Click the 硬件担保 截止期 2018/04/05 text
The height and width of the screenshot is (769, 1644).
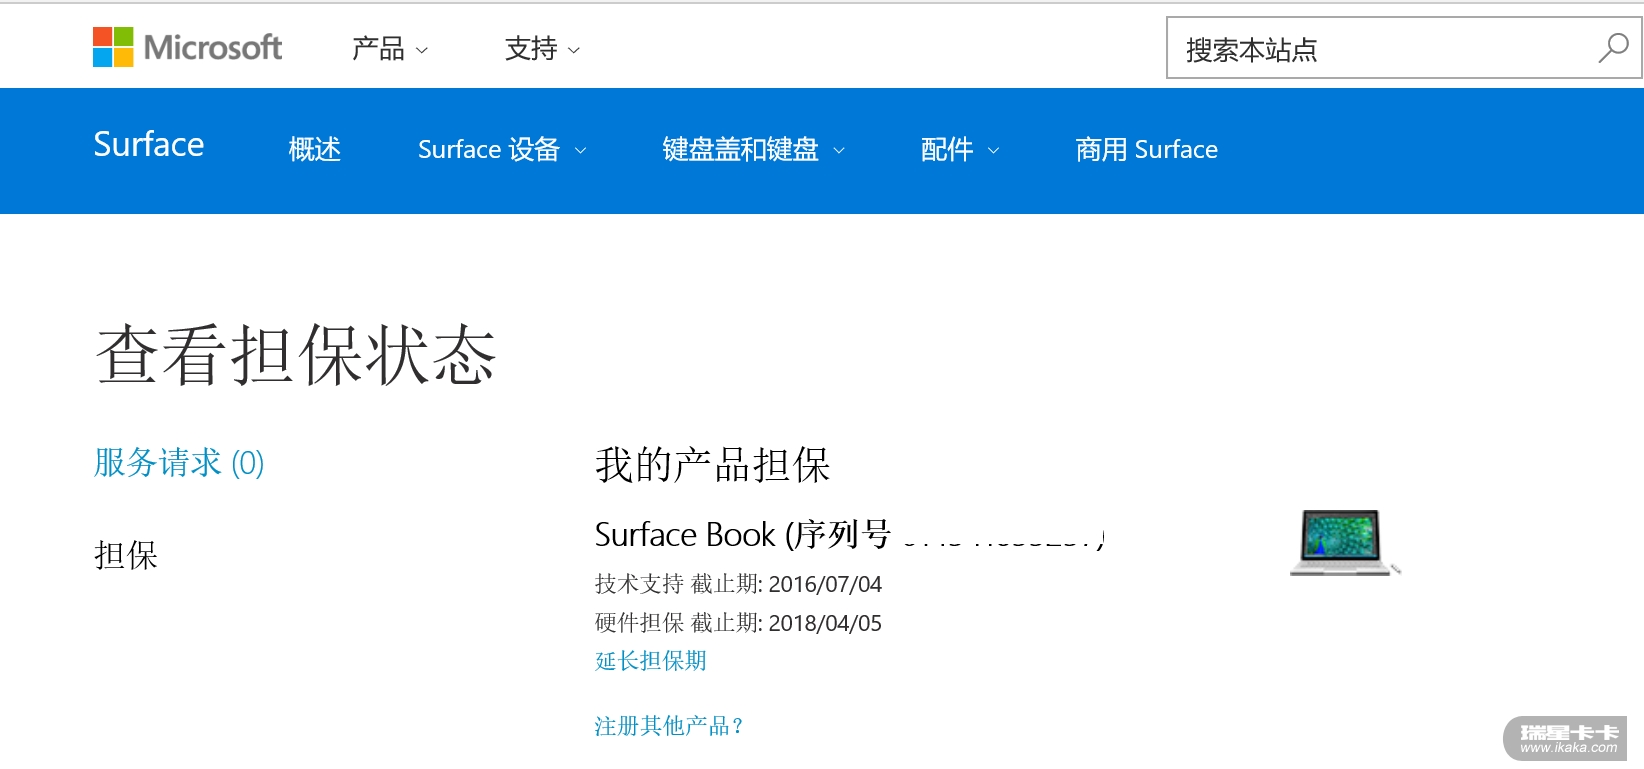point(738,623)
